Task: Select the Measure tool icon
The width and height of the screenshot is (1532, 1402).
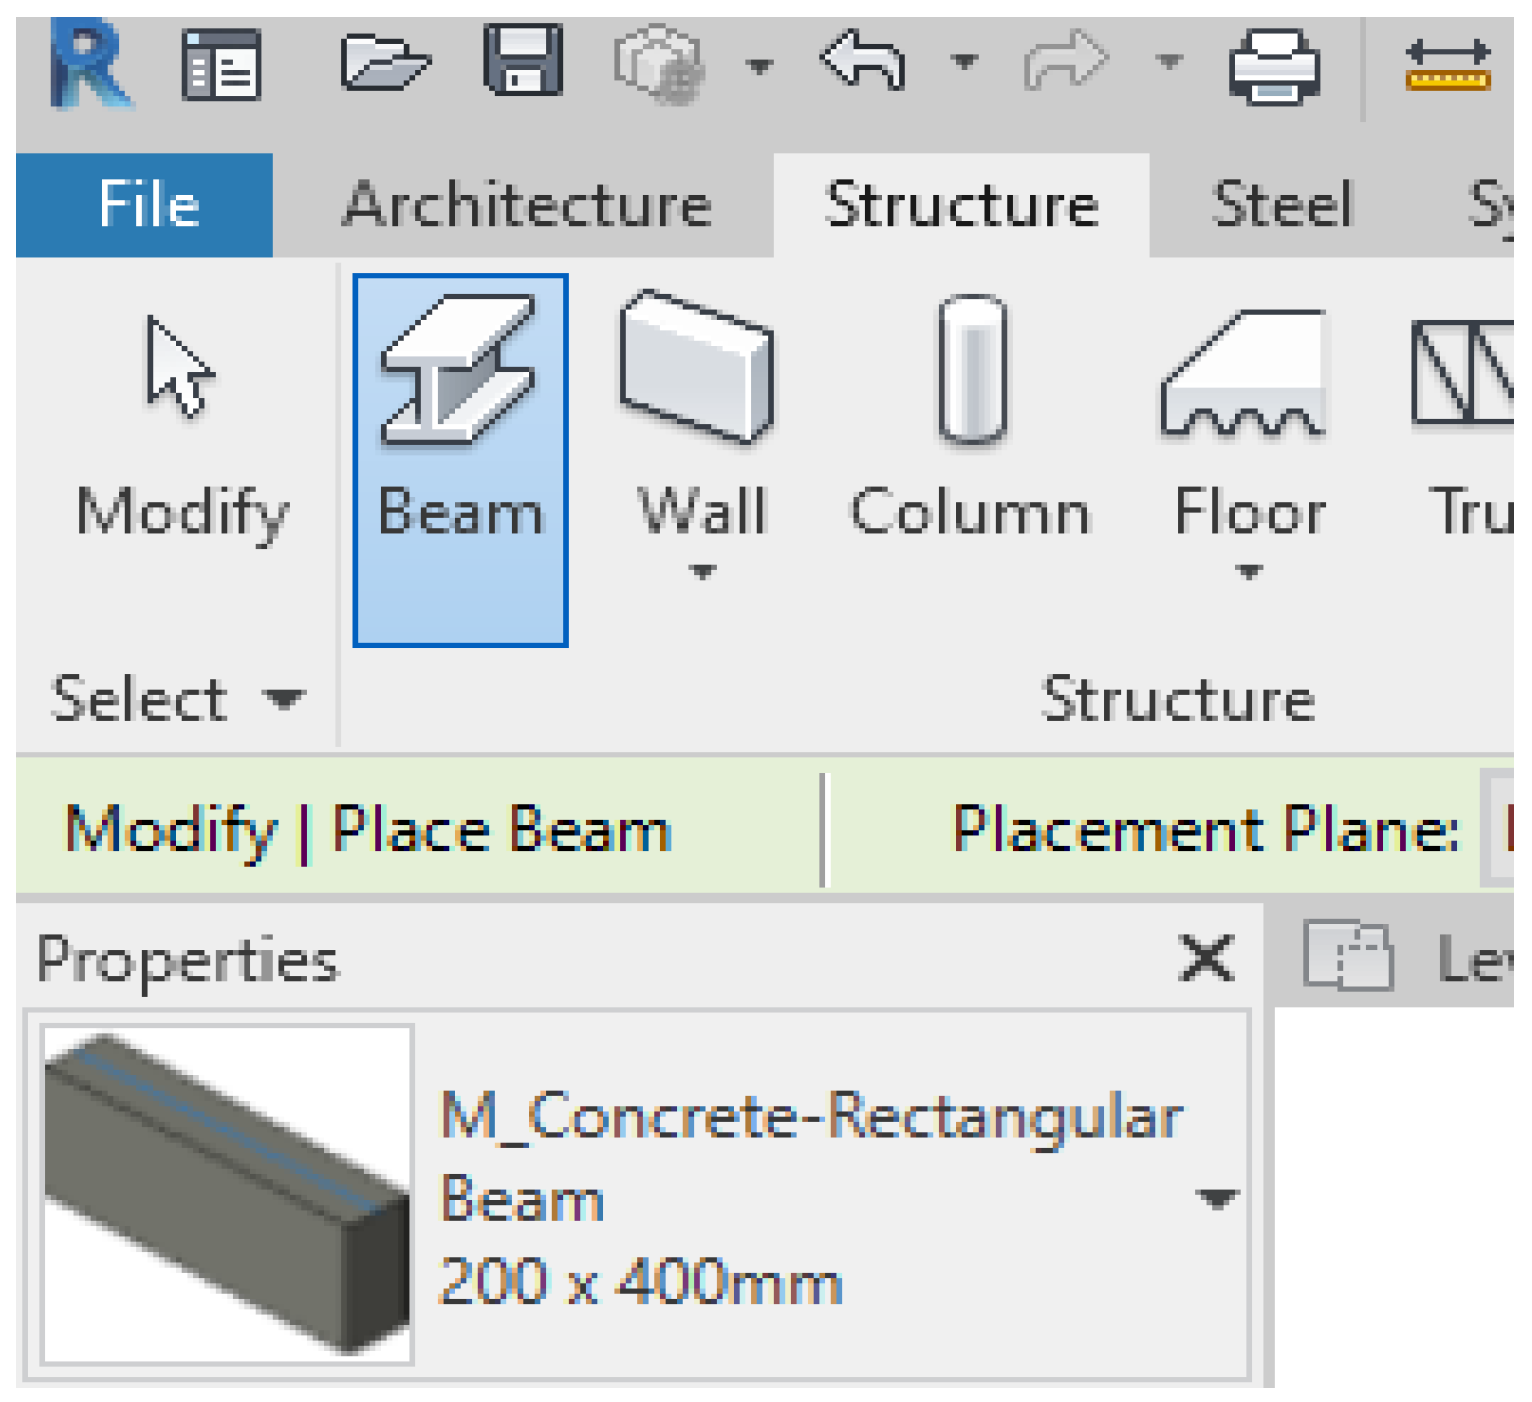Action: (1447, 66)
